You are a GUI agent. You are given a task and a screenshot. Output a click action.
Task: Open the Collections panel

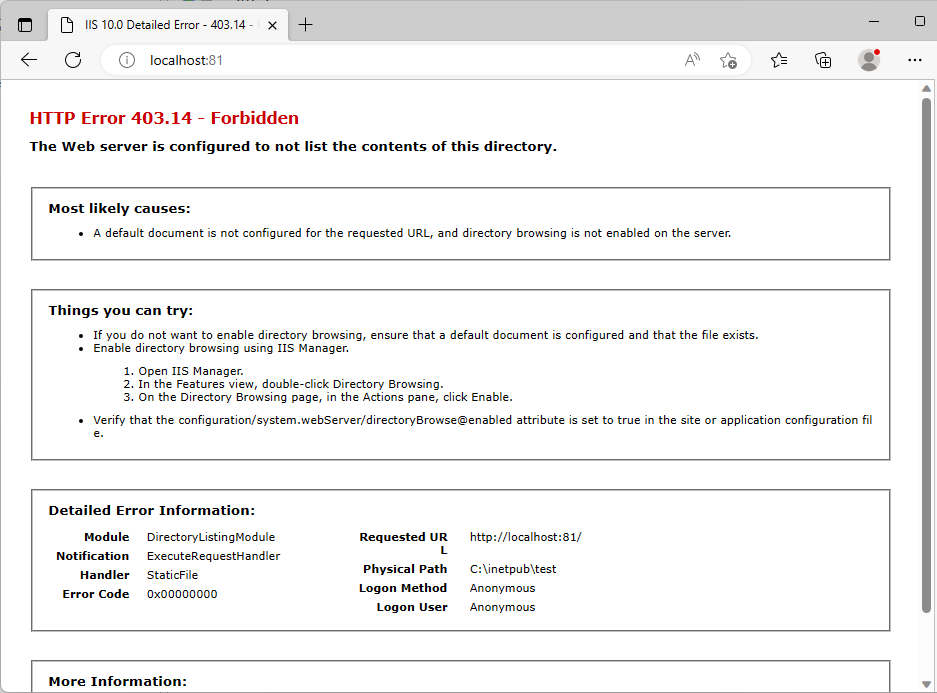(823, 60)
